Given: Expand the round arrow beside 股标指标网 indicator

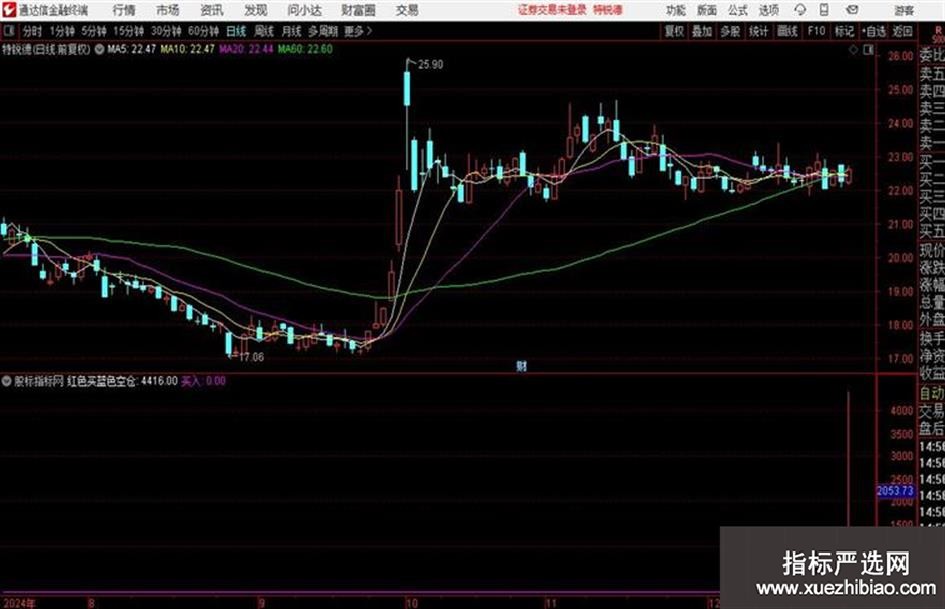Looking at the screenshot, I should click(x=7, y=381).
